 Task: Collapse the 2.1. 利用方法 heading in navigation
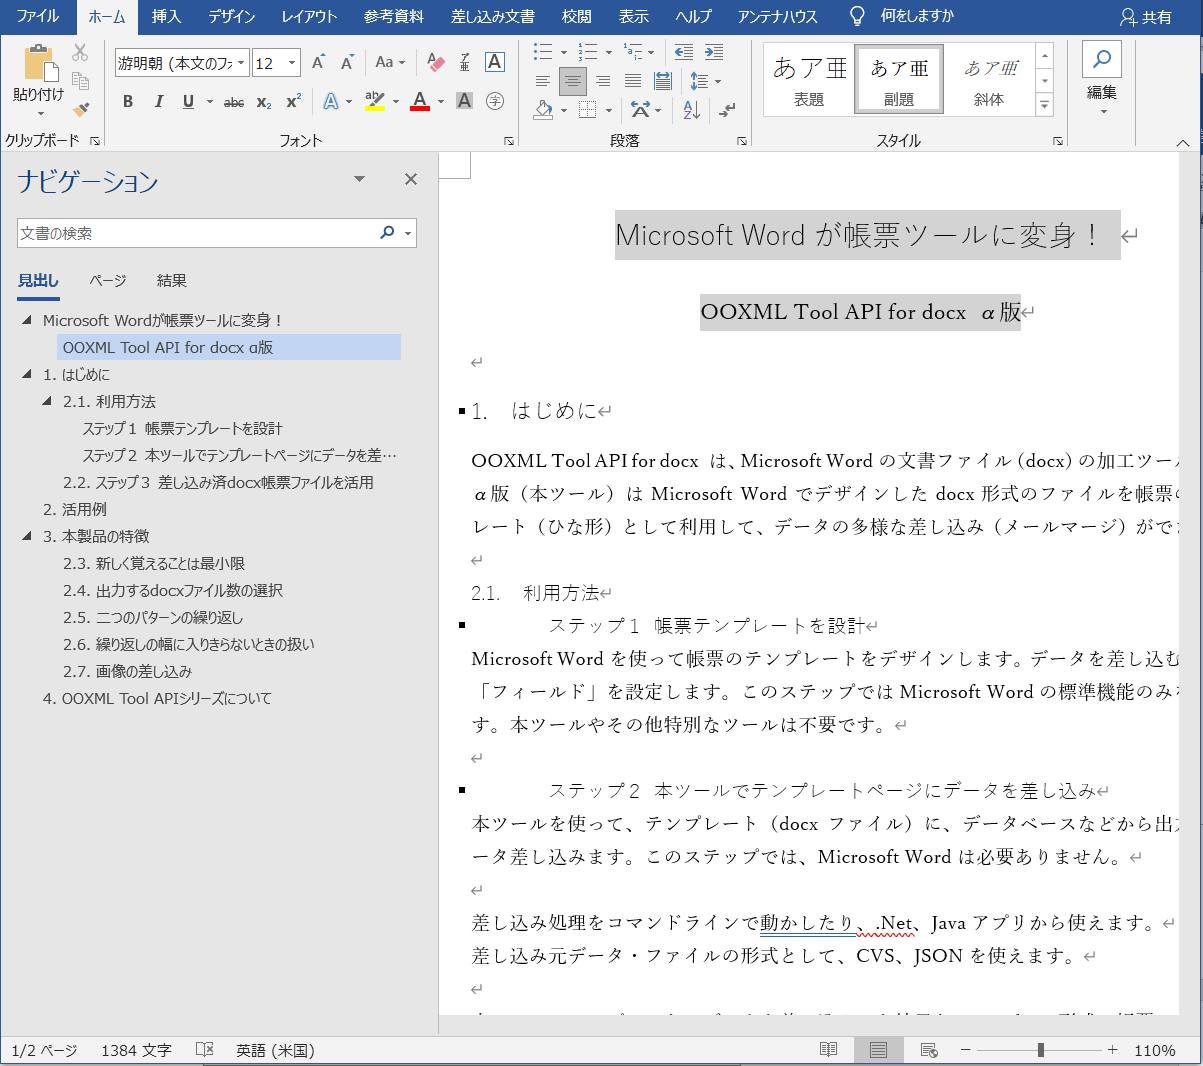[x=47, y=401]
